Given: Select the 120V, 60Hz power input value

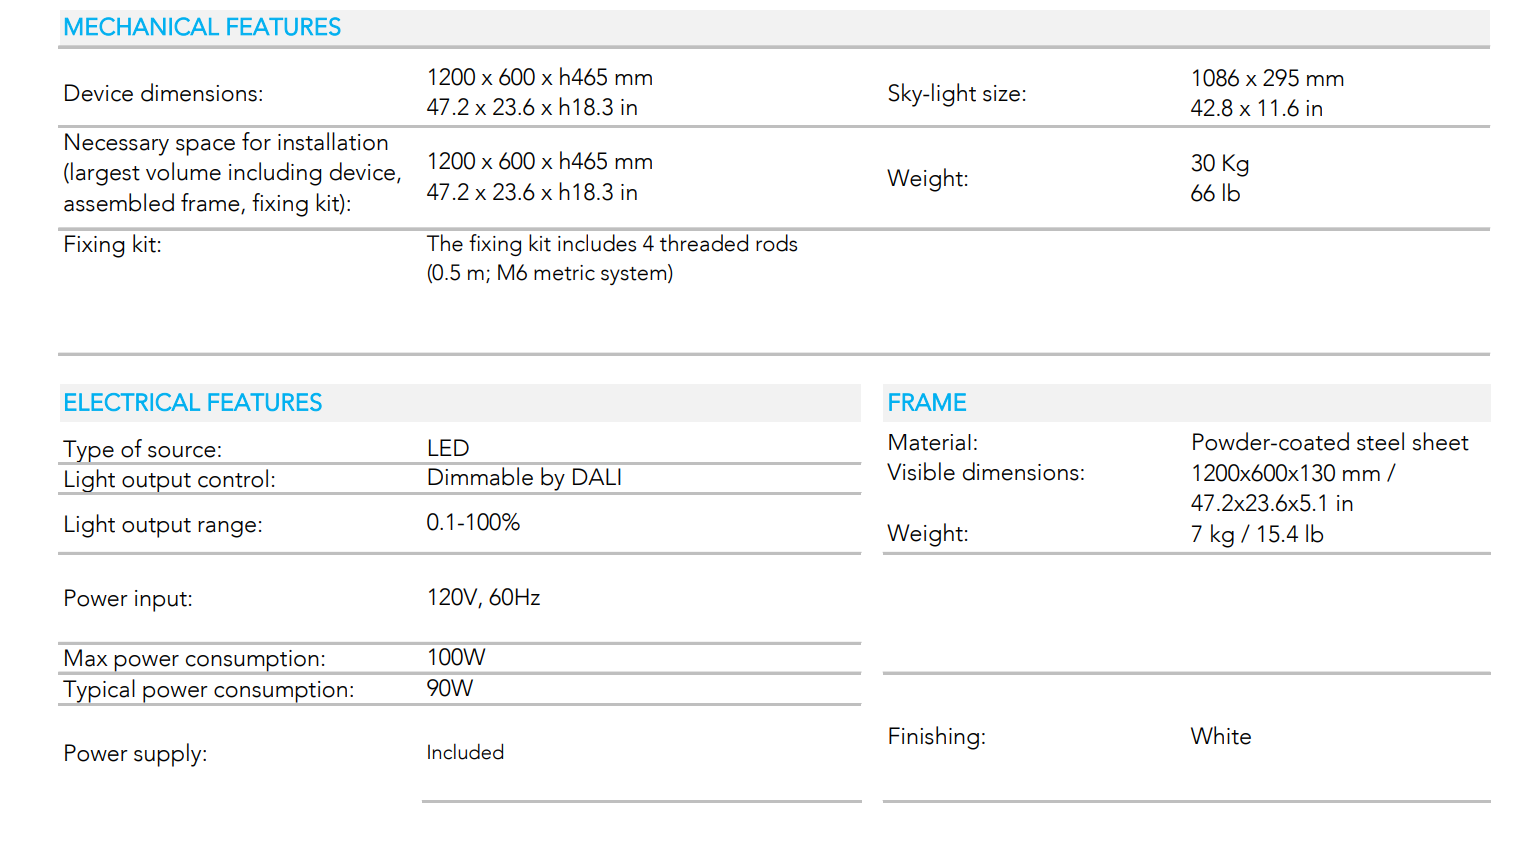Looking at the screenshot, I should click(483, 597).
